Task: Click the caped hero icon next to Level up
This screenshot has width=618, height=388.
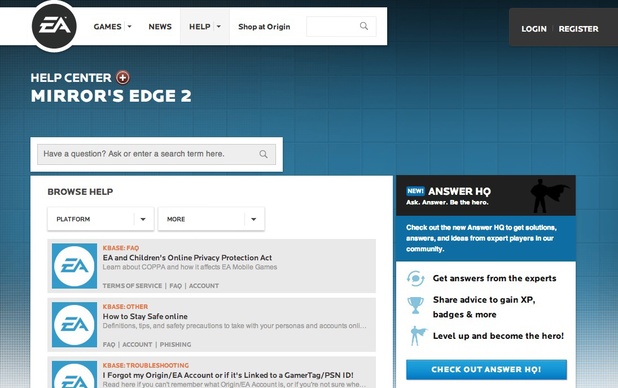Action: point(416,336)
